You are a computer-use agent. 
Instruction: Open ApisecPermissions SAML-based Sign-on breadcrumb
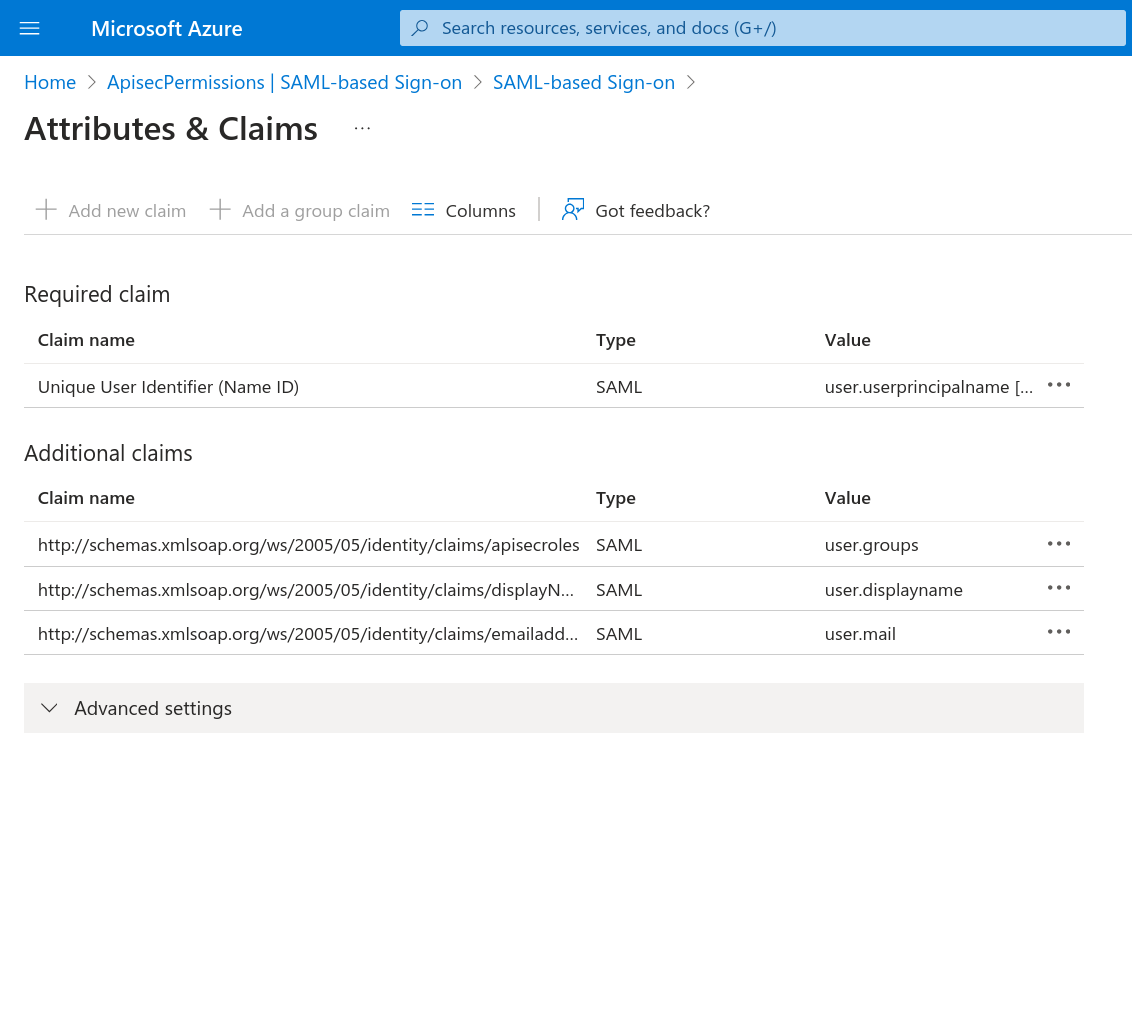(x=284, y=82)
